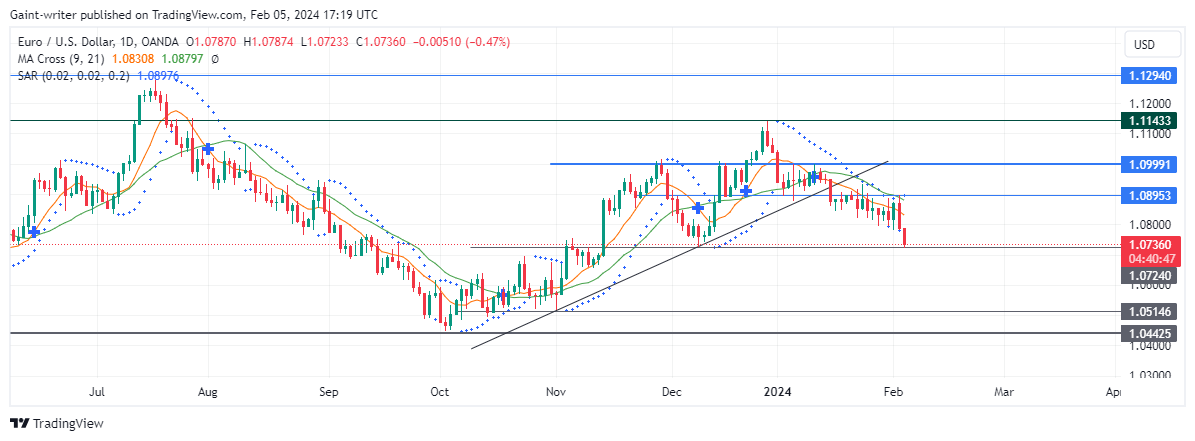Click the 1.03000 price scale tick

coord(1148,375)
